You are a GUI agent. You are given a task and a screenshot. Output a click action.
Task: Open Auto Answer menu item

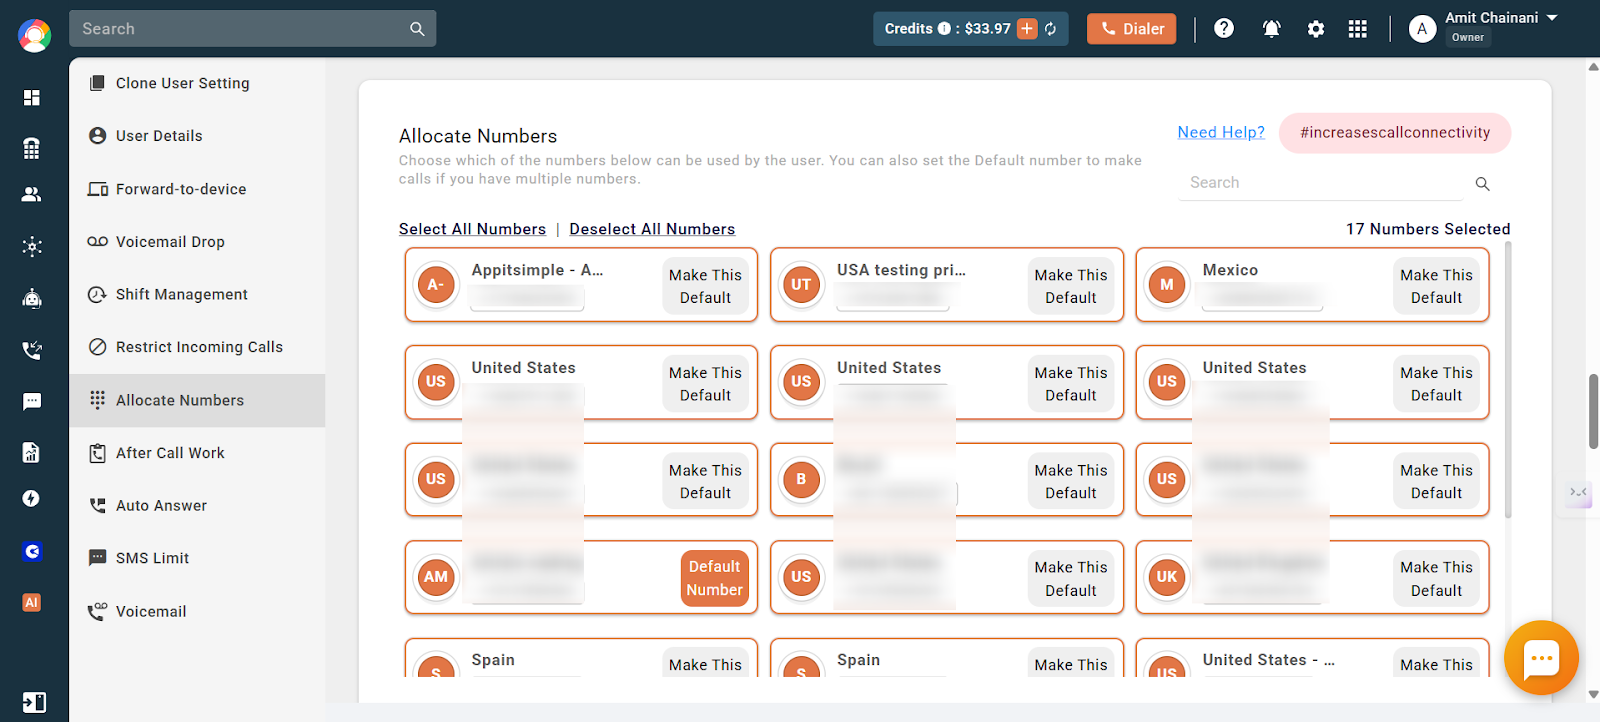click(197, 506)
